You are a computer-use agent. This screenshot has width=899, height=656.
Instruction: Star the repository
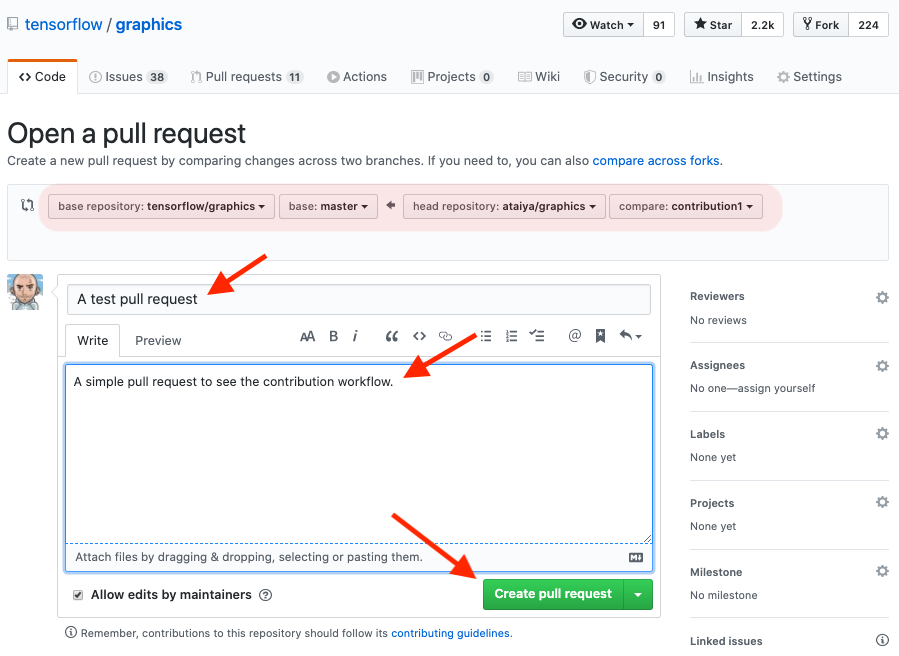[x=712, y=25]
